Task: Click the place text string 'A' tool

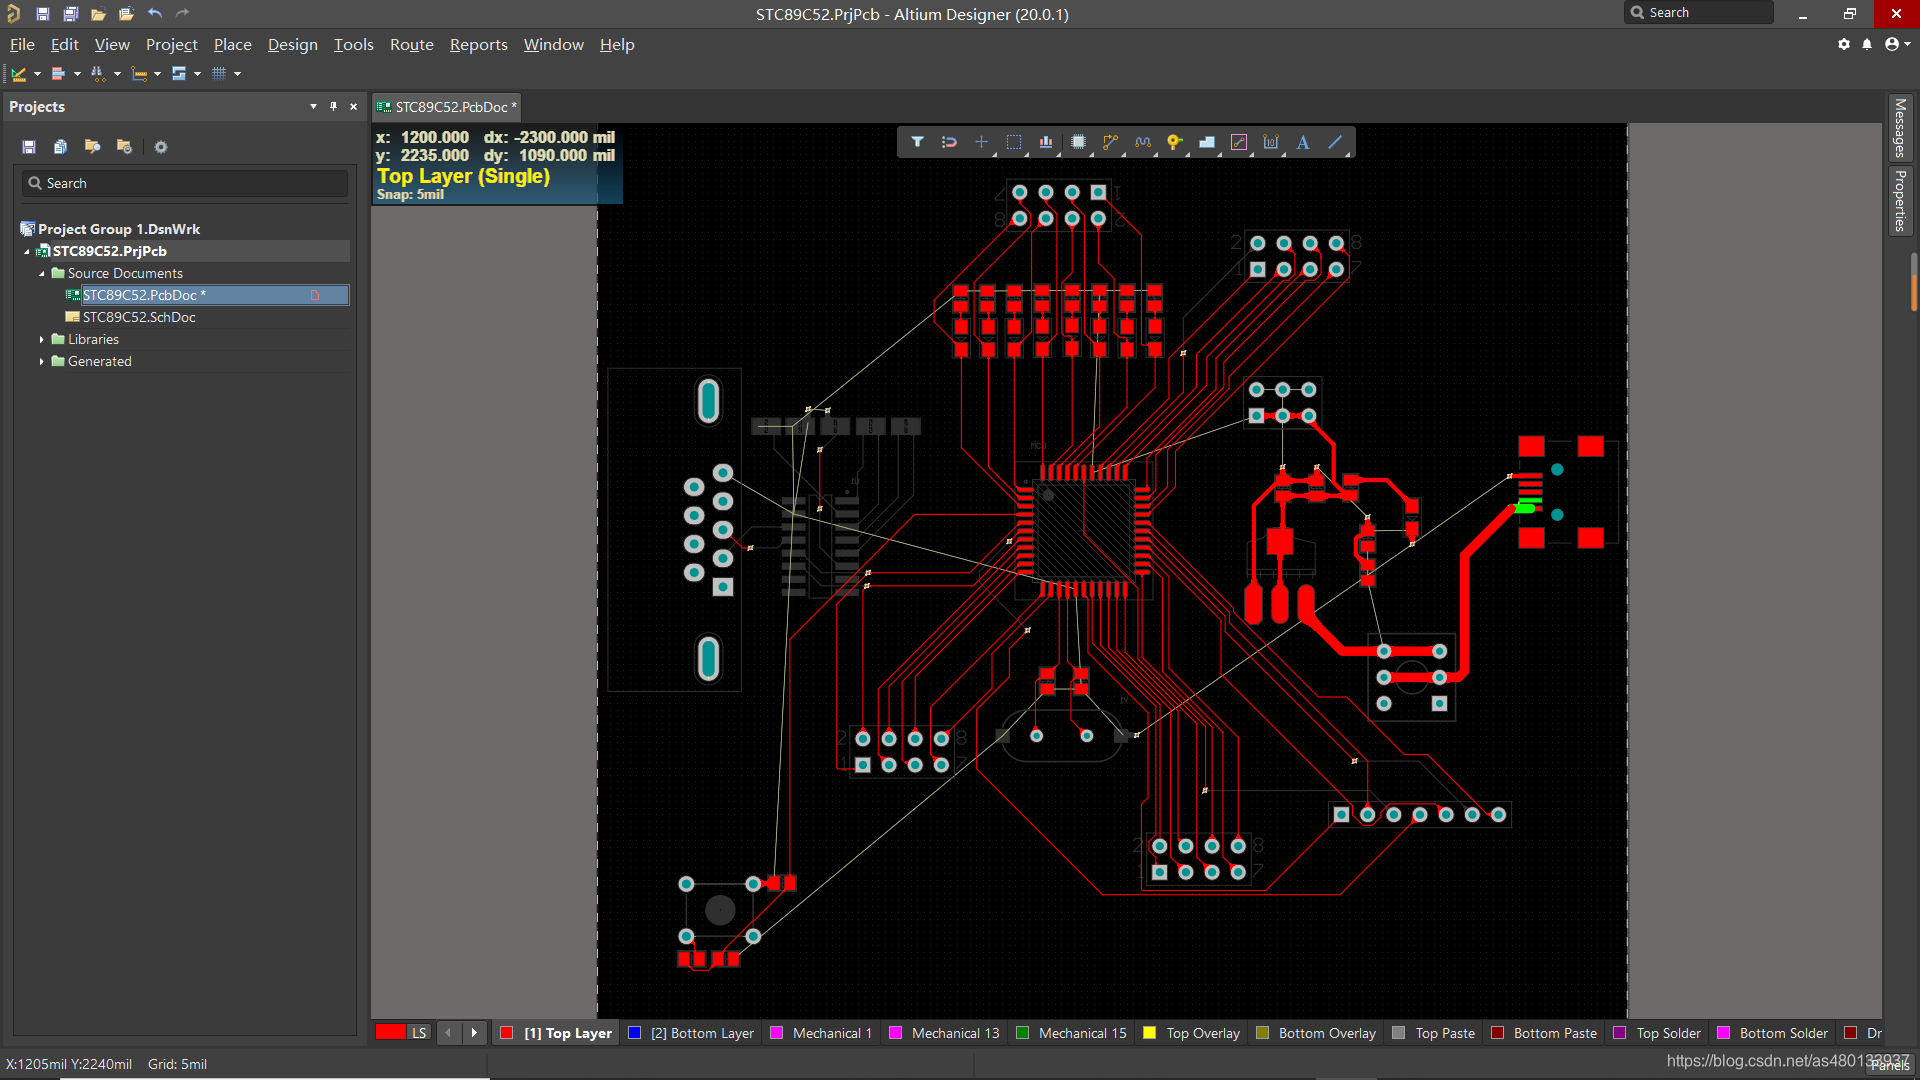Action: (1303, 142)
